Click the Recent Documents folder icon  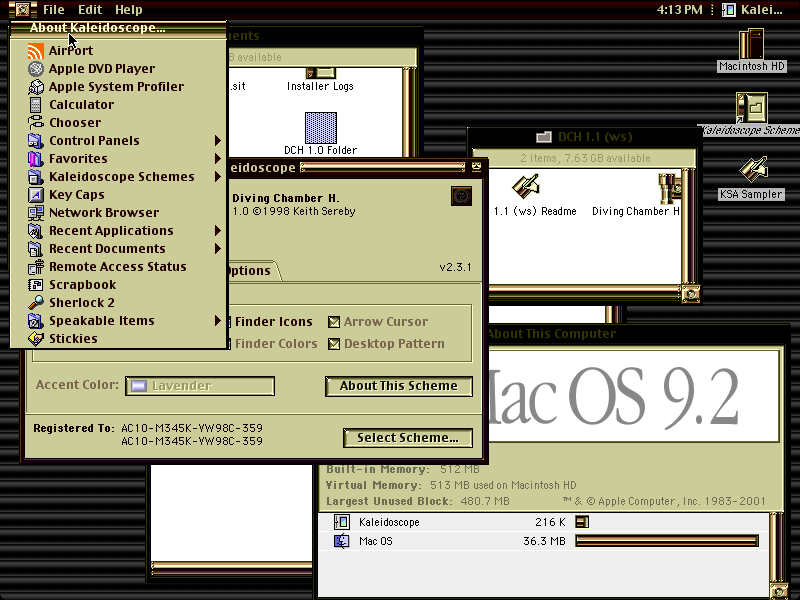[36, 248]
